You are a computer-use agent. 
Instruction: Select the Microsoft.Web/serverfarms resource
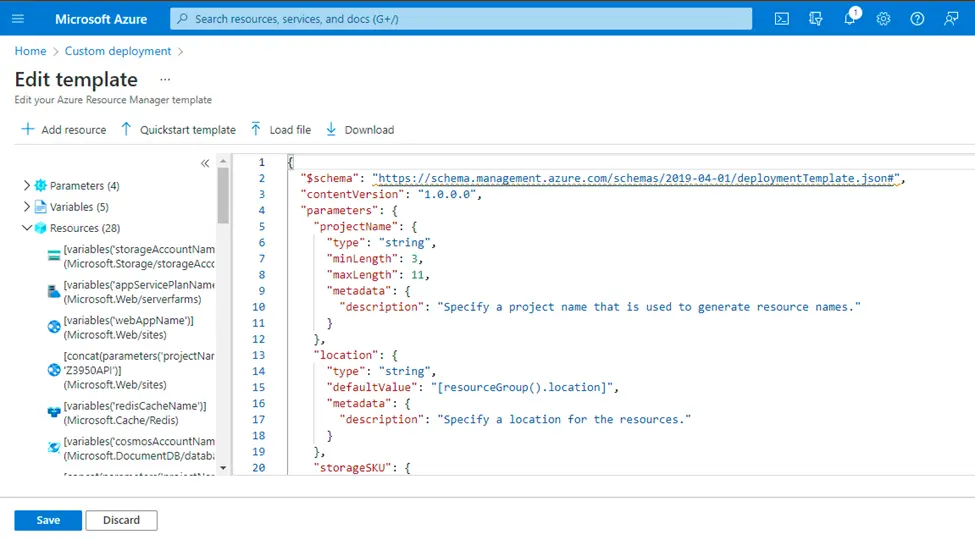point(139,292)
